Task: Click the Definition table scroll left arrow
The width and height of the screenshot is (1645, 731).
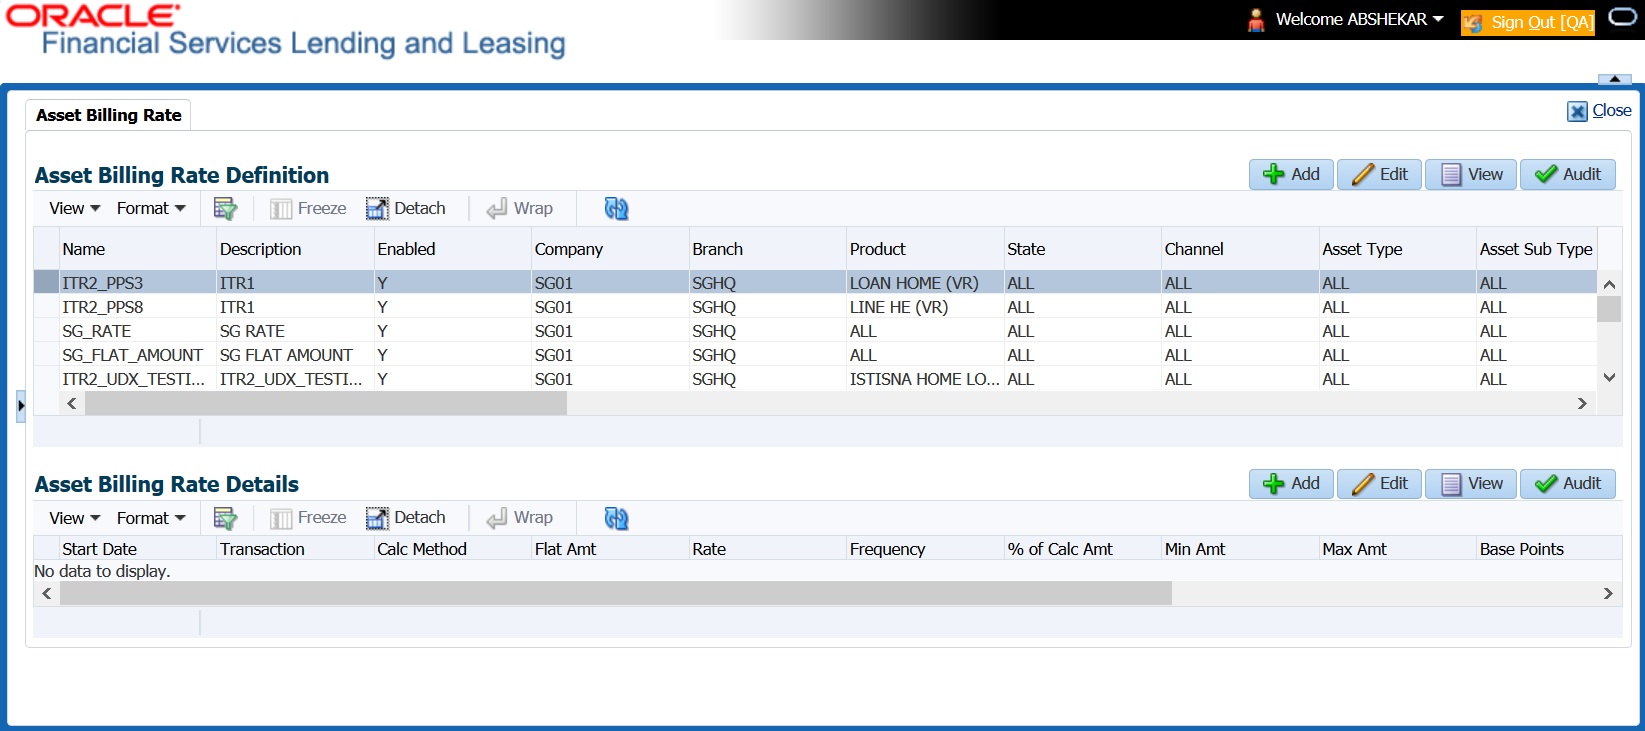Action: 71,403
